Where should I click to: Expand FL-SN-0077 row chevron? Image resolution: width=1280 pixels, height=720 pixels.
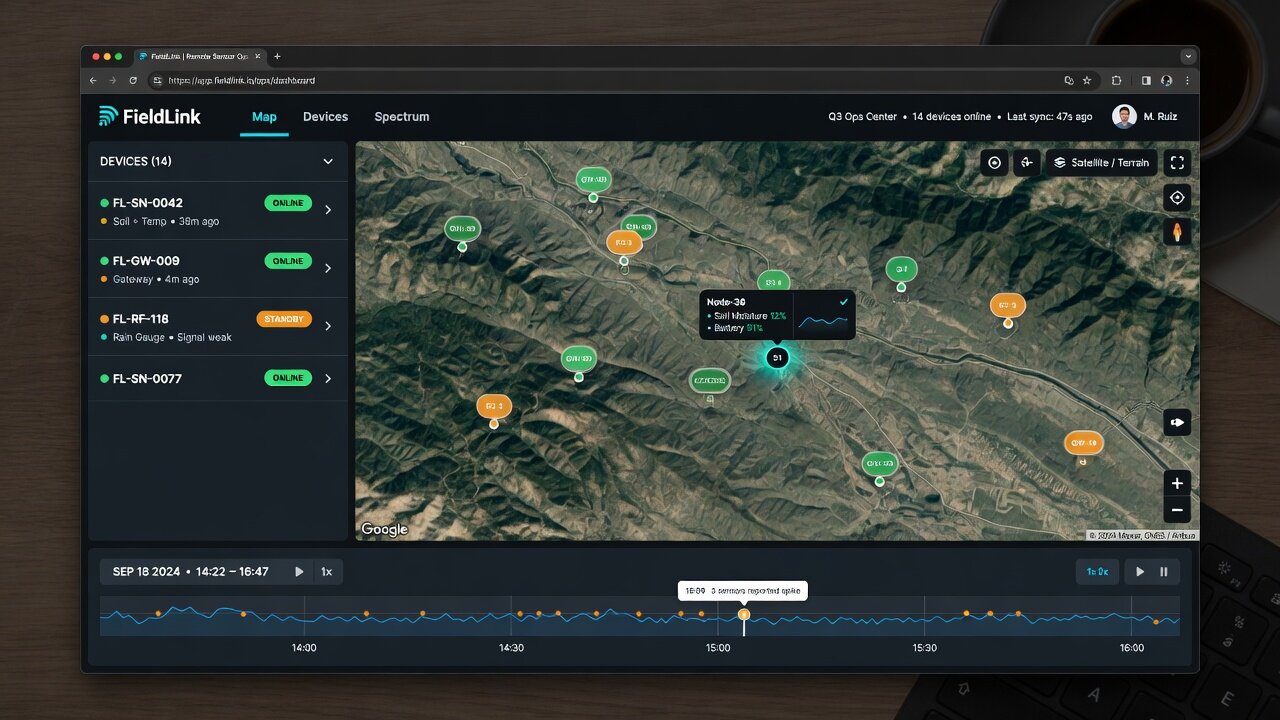pyautogui.click(x=328, y=378)
